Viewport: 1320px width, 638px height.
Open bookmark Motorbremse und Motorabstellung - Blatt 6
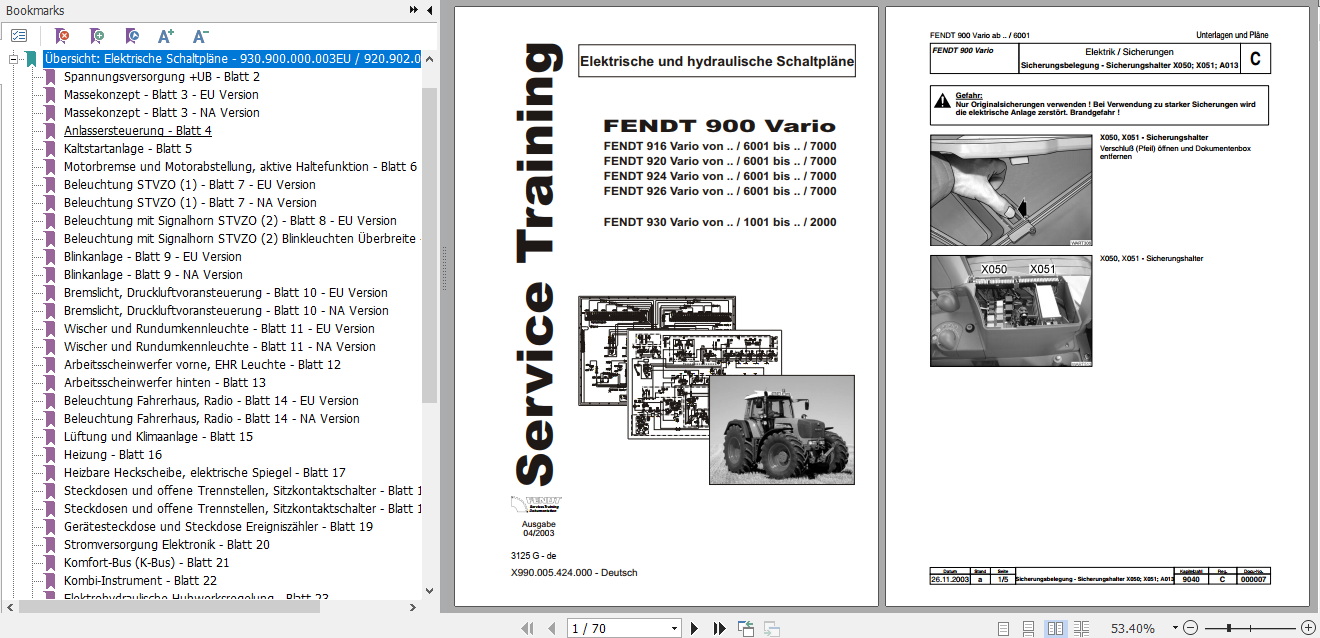tap(241, 166)
